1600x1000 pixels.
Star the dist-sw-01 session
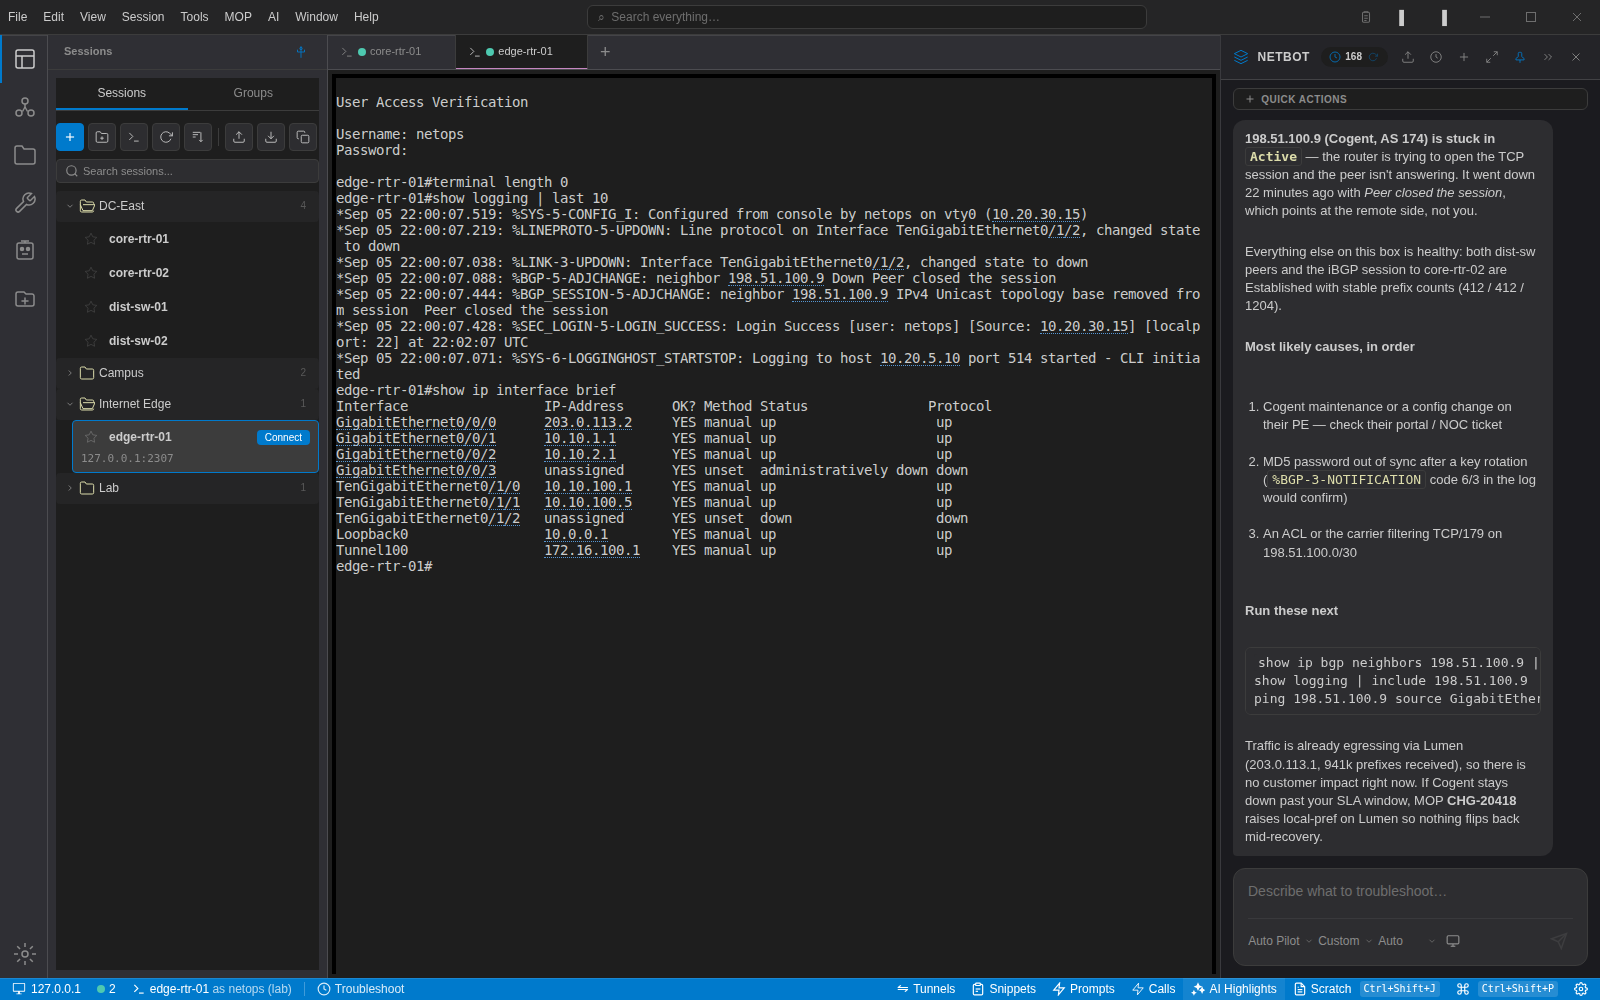coord(91,307)
